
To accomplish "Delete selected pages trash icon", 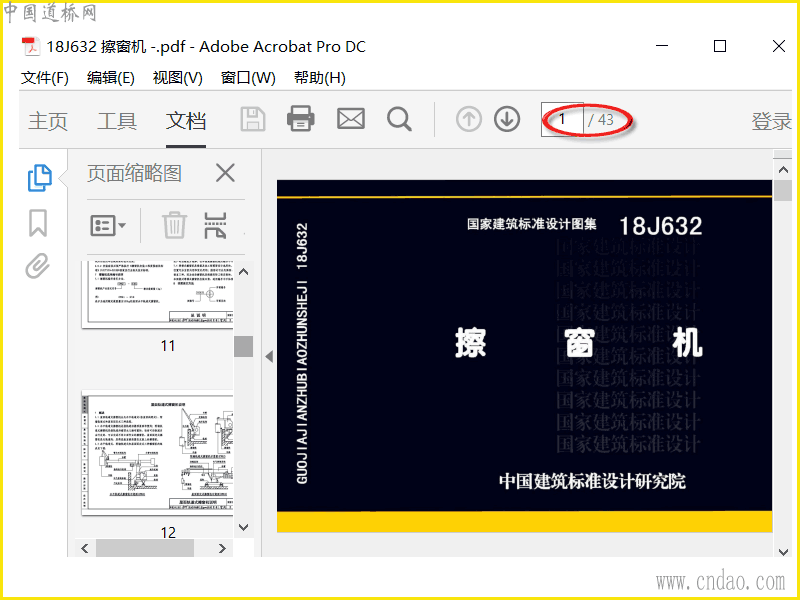I will [174, 225].
